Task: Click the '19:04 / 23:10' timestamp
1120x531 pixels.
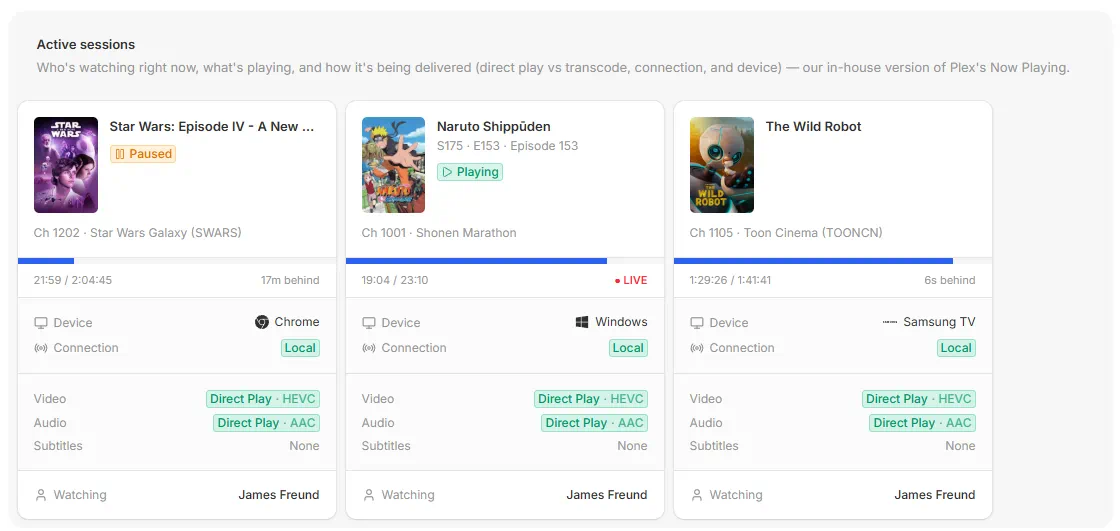Action: click(x=394, y=280)
